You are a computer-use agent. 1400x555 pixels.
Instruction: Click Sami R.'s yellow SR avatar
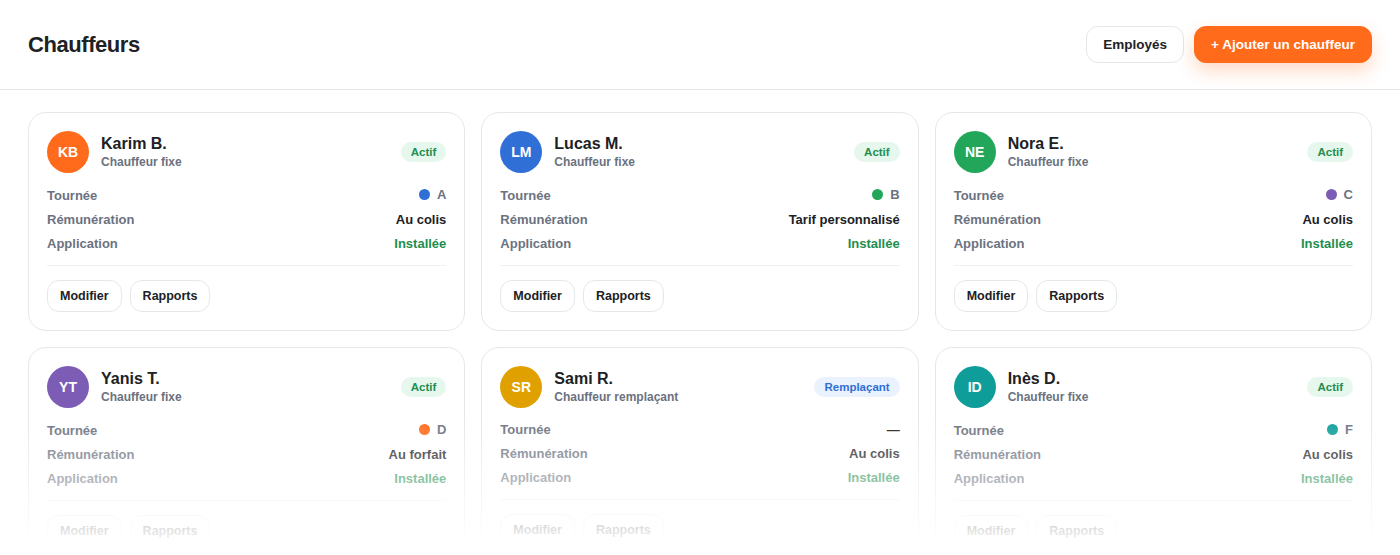click(x=521, y=387)
